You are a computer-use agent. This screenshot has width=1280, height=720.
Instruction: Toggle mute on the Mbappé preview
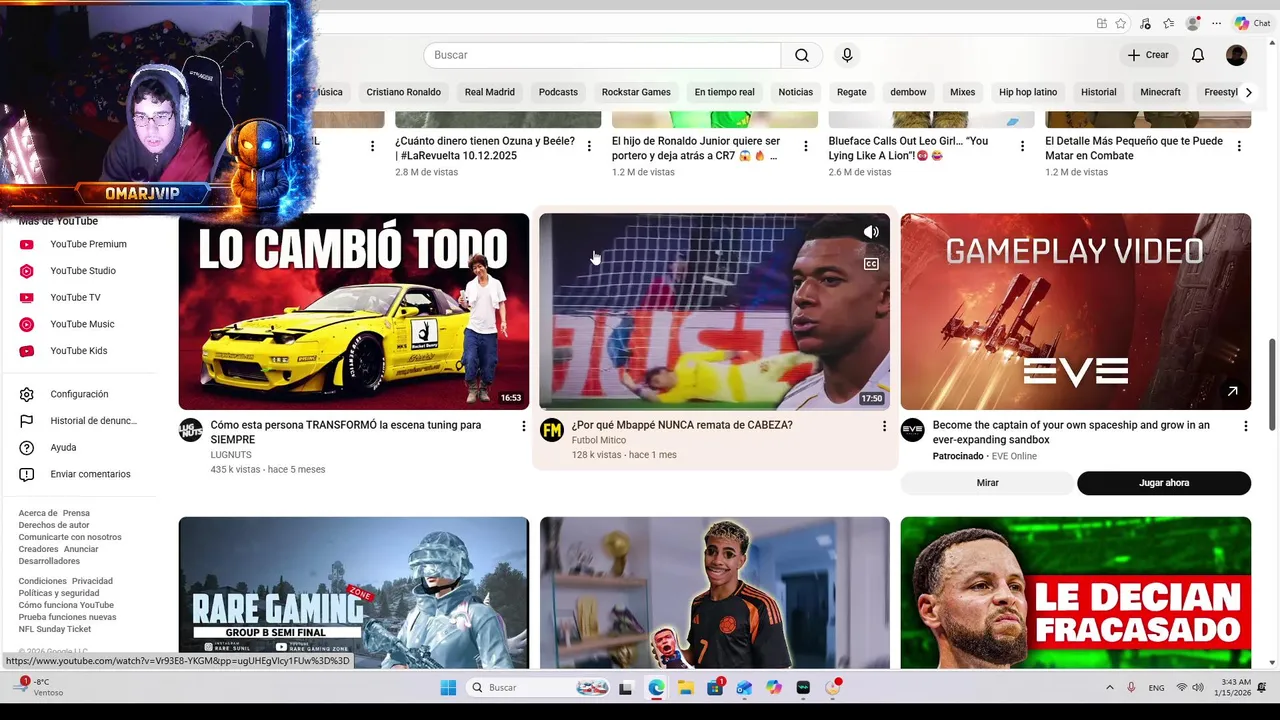coord(871,232)
